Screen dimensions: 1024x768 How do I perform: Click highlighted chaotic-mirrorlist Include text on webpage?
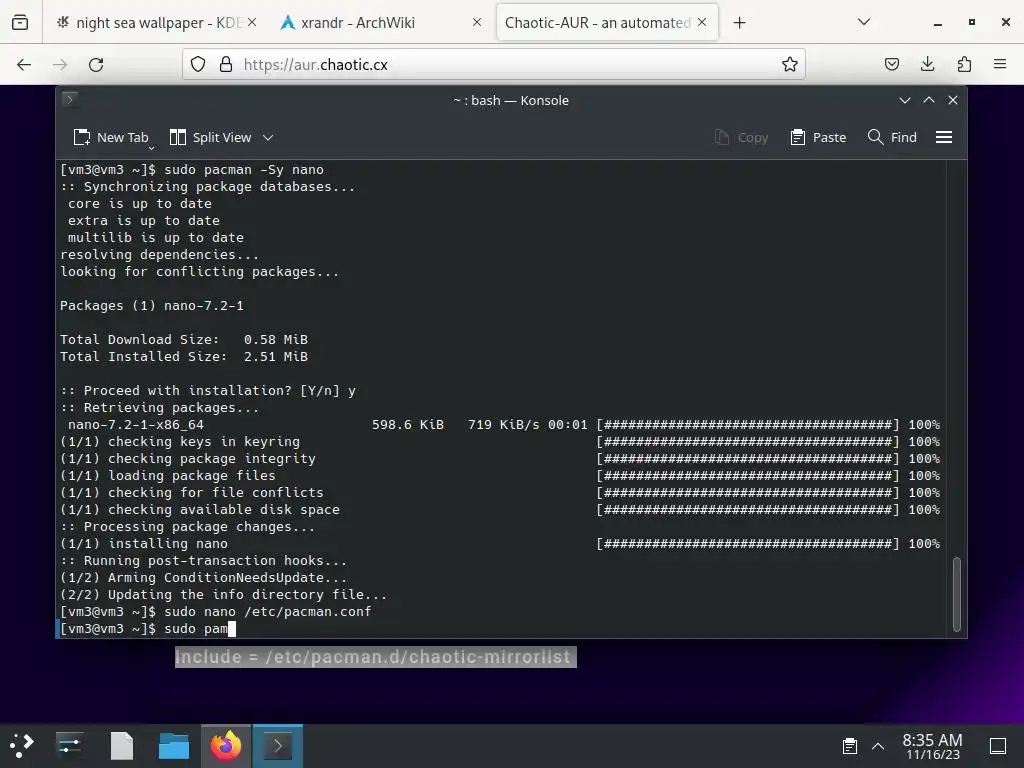click(x=376, y=657)
